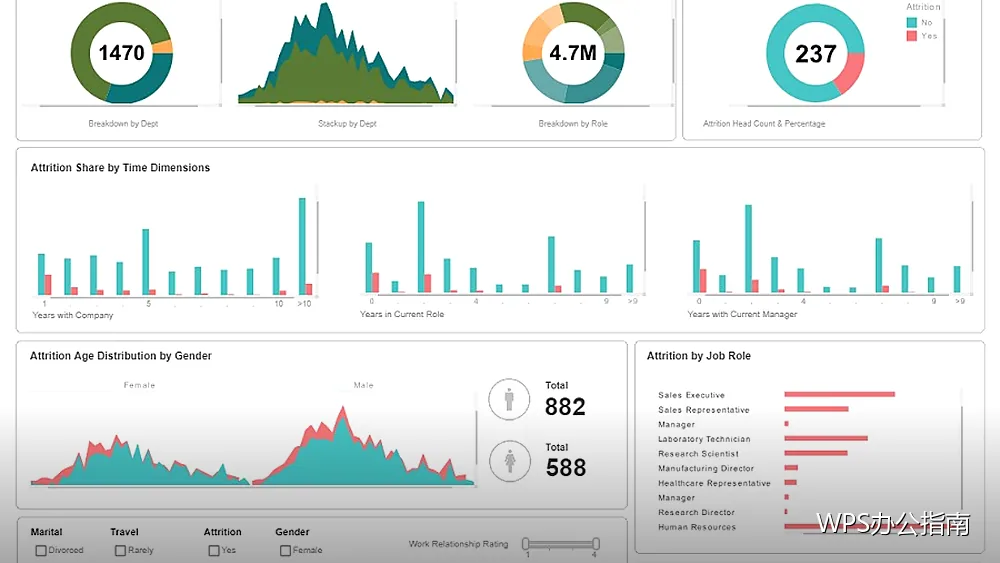Image resolution: width=1000 pixels, height=563 pixels.
Task: Click the Years in Current Role axis label
Action: click(x=402, y=314)
